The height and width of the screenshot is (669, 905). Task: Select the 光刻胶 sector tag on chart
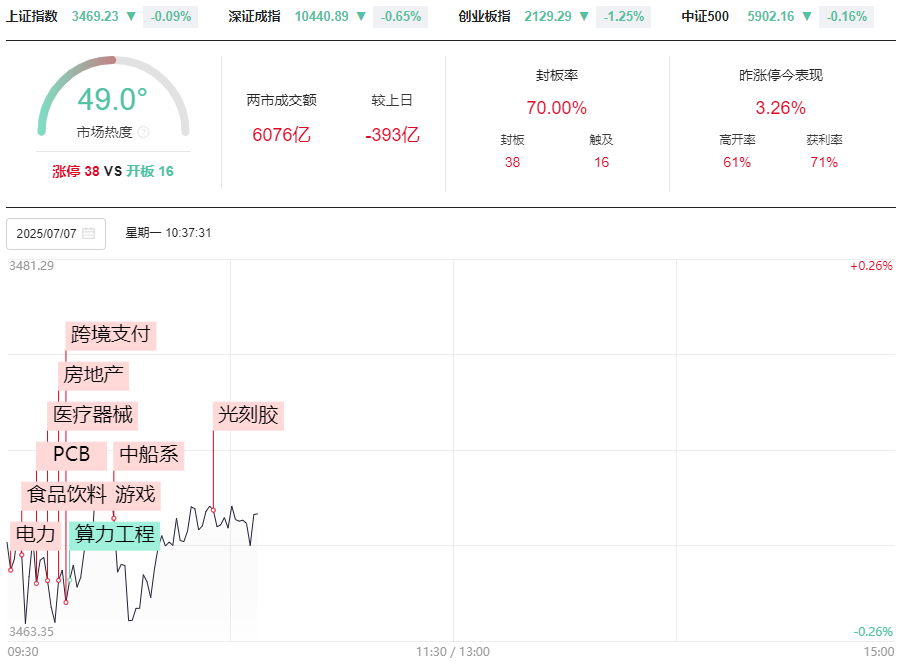pyautogui.click(x=249, y=415)
